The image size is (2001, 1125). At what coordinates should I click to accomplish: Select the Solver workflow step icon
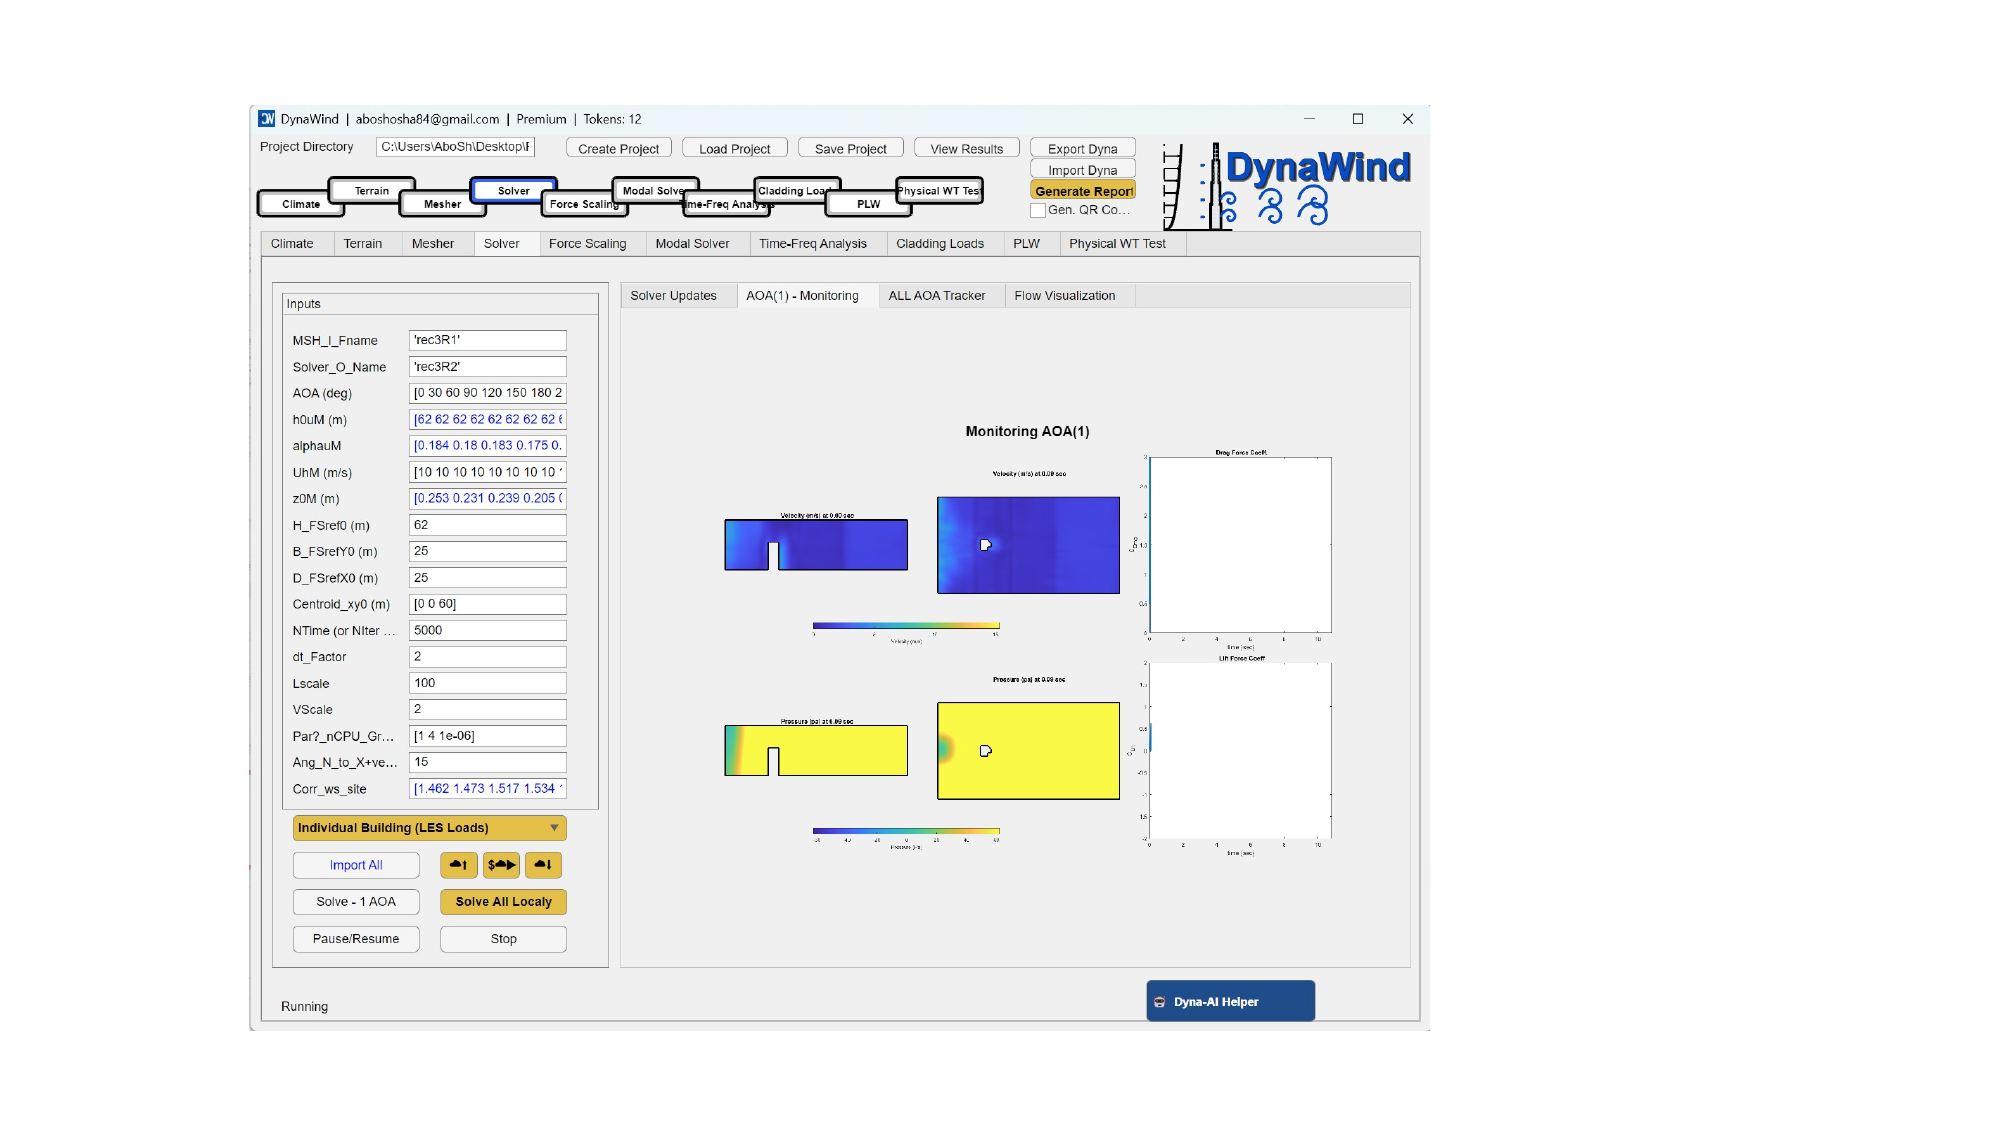[x=513, y=190]
